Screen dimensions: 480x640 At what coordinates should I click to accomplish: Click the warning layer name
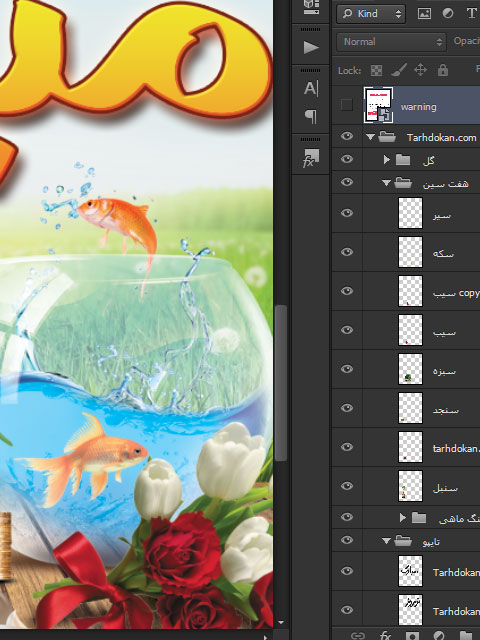418,107
